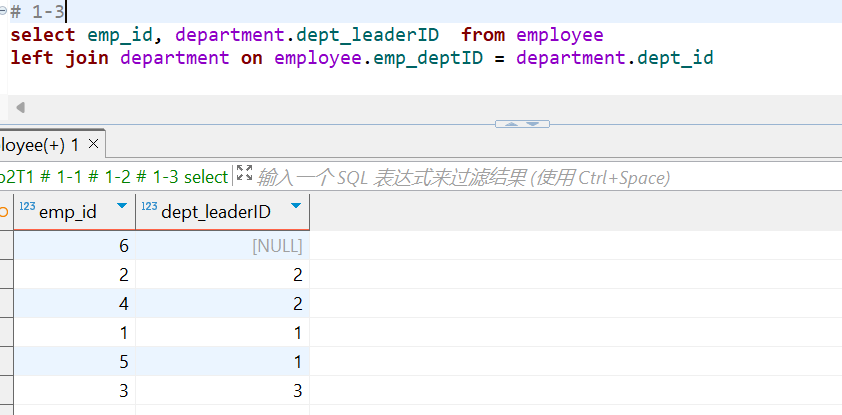
Task: Close the employee(+) 1 result tab
Action: [x=94, y=145]
